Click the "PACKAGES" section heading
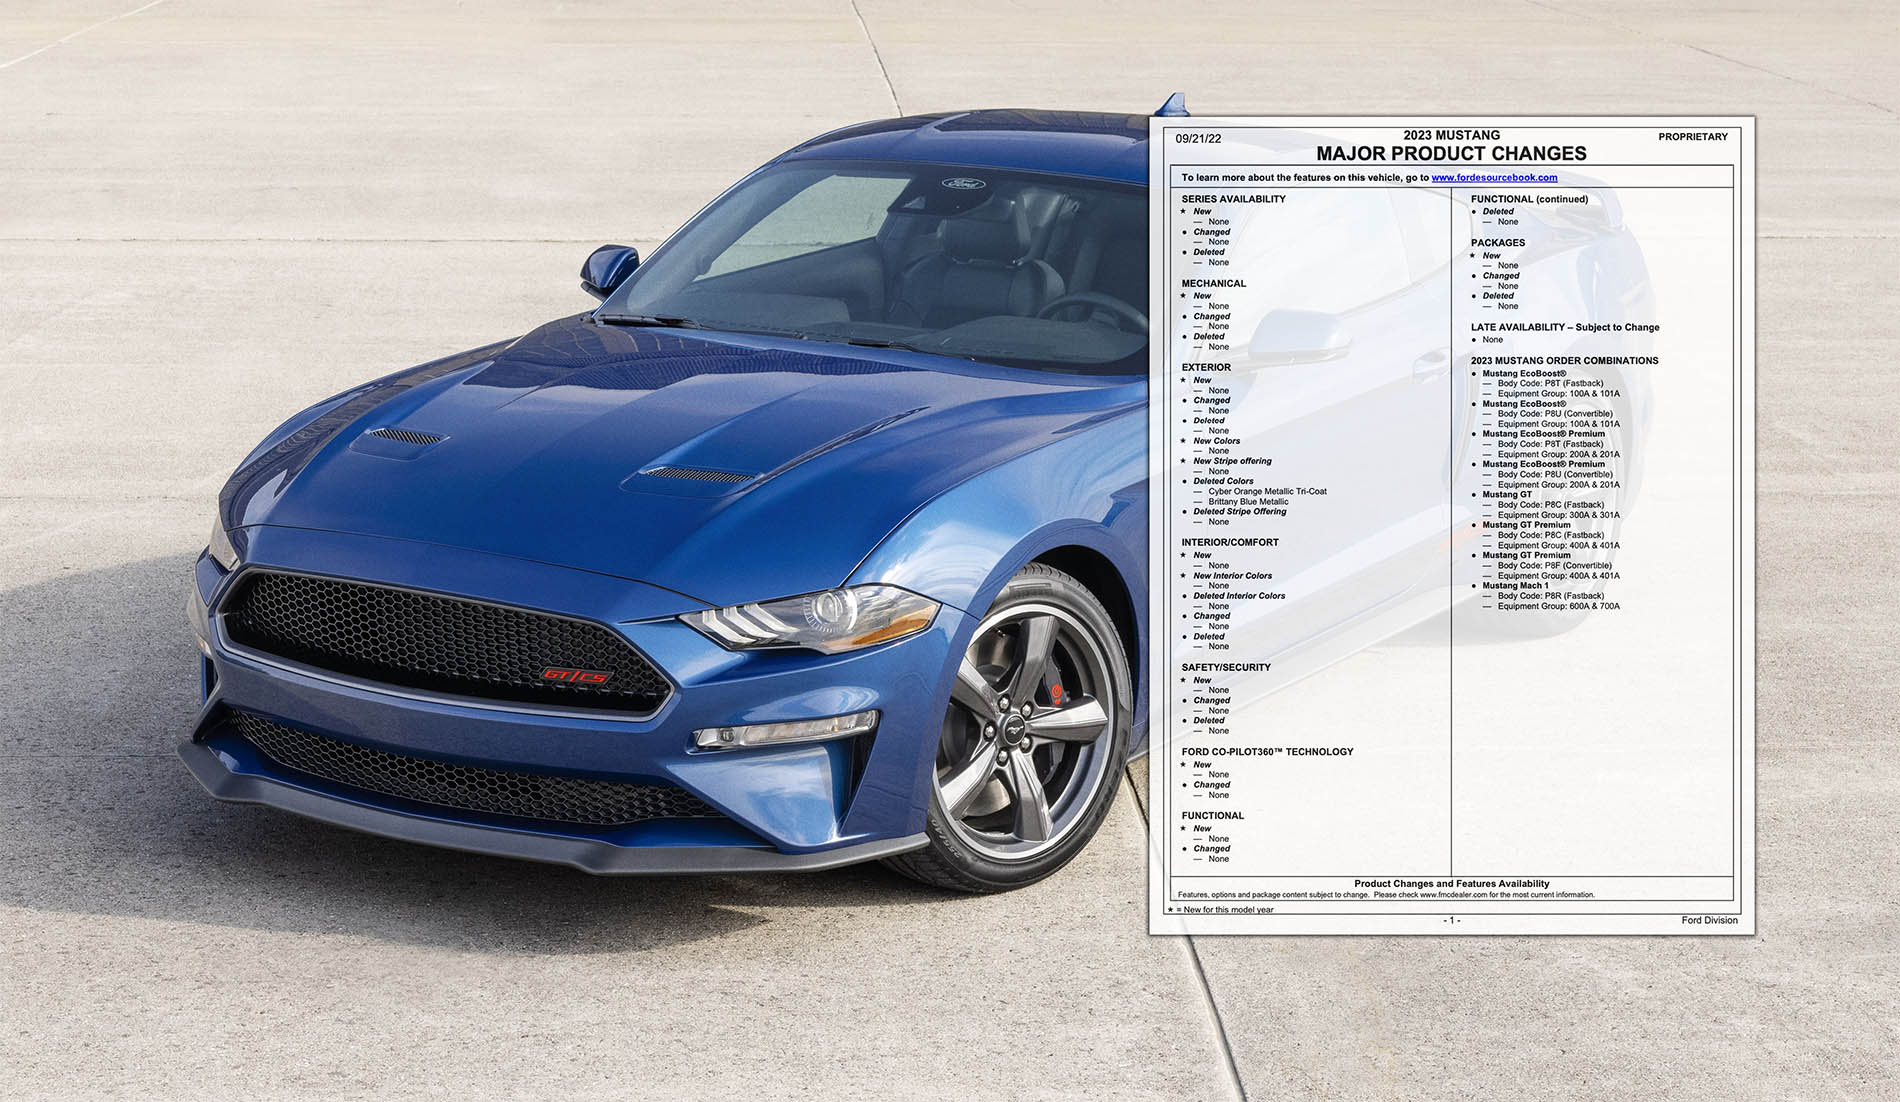 [x=1498, y=243]
